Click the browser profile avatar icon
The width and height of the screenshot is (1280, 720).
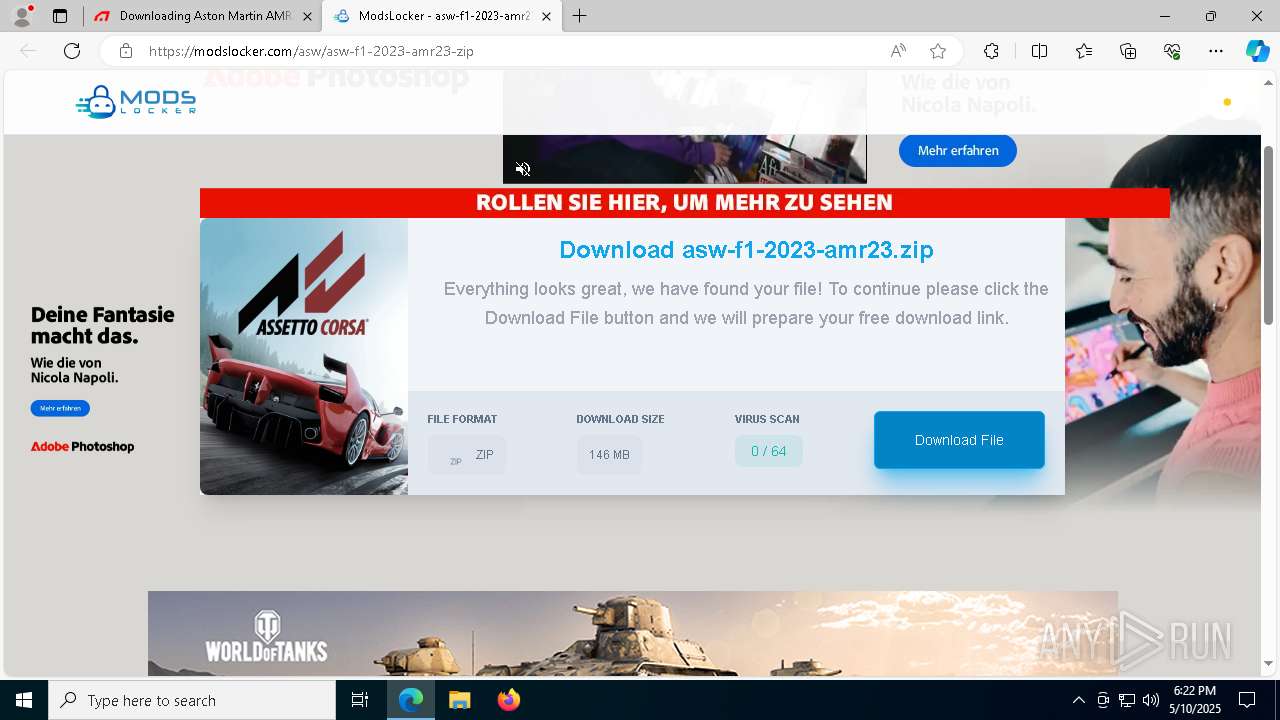pos(22,16)
